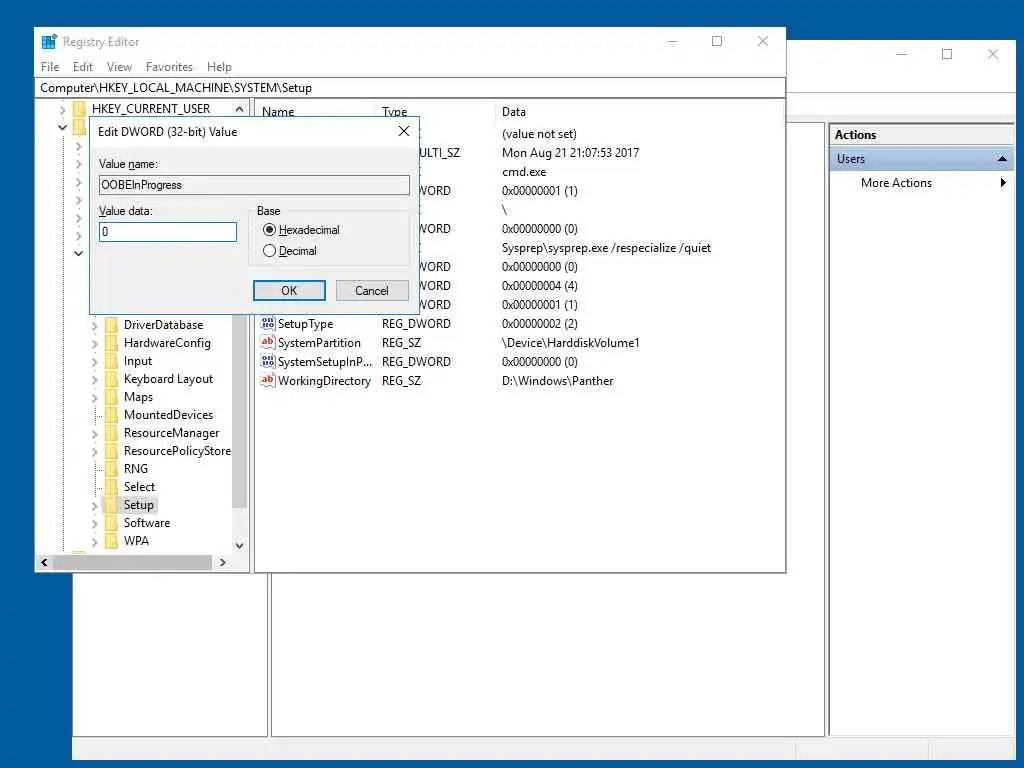Screen dimensions: 1024x768
Task: Open the View menu
Action: click(119, 67)
